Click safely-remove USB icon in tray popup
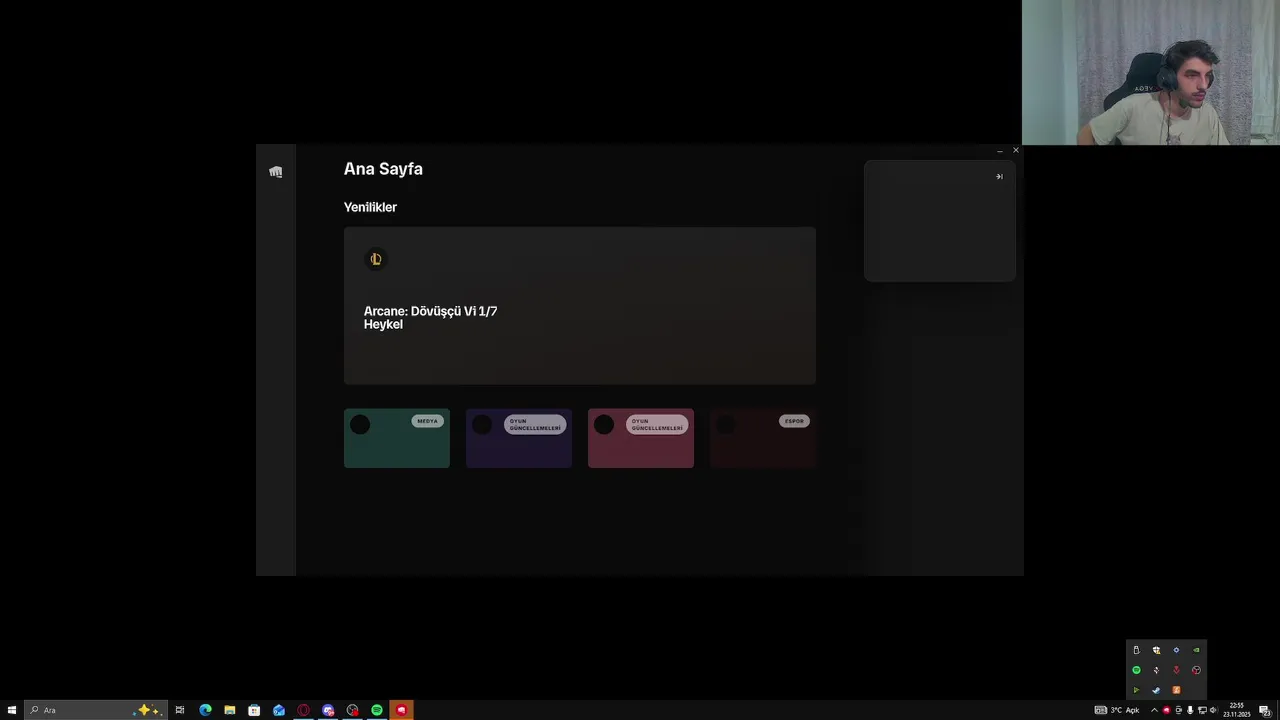 [1136, 650]
